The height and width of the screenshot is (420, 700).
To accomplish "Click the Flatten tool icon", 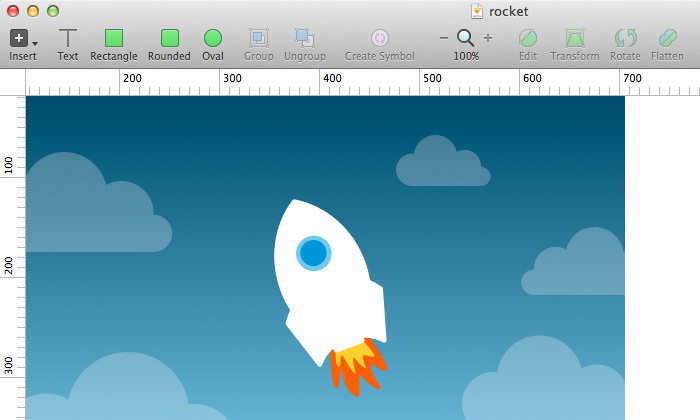I will pyautogui.click(x=667, y=39).
